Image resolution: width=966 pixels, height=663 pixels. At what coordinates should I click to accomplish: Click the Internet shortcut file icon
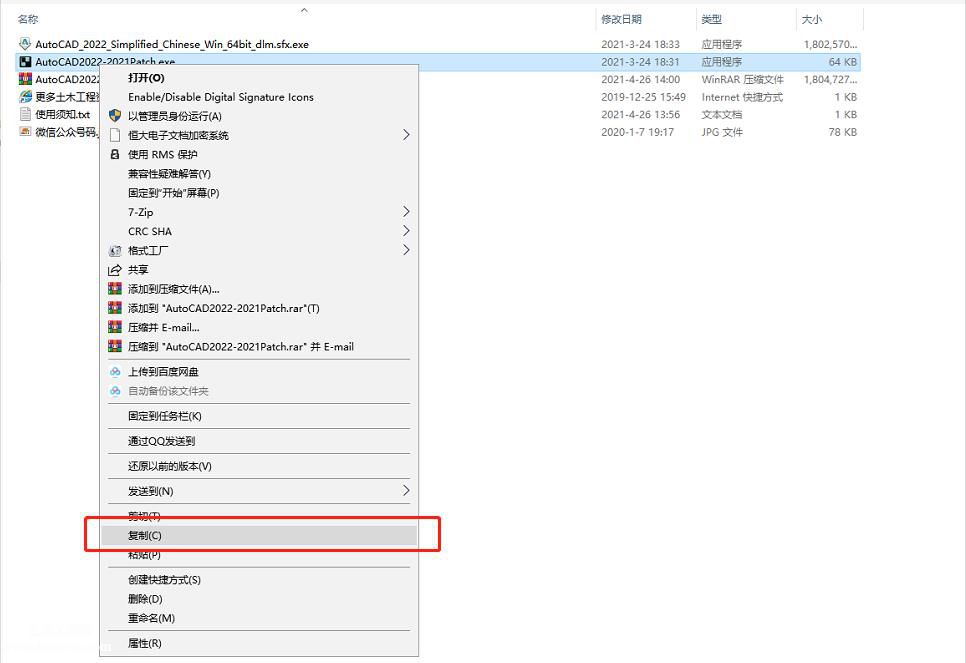(x=25, y=97)
